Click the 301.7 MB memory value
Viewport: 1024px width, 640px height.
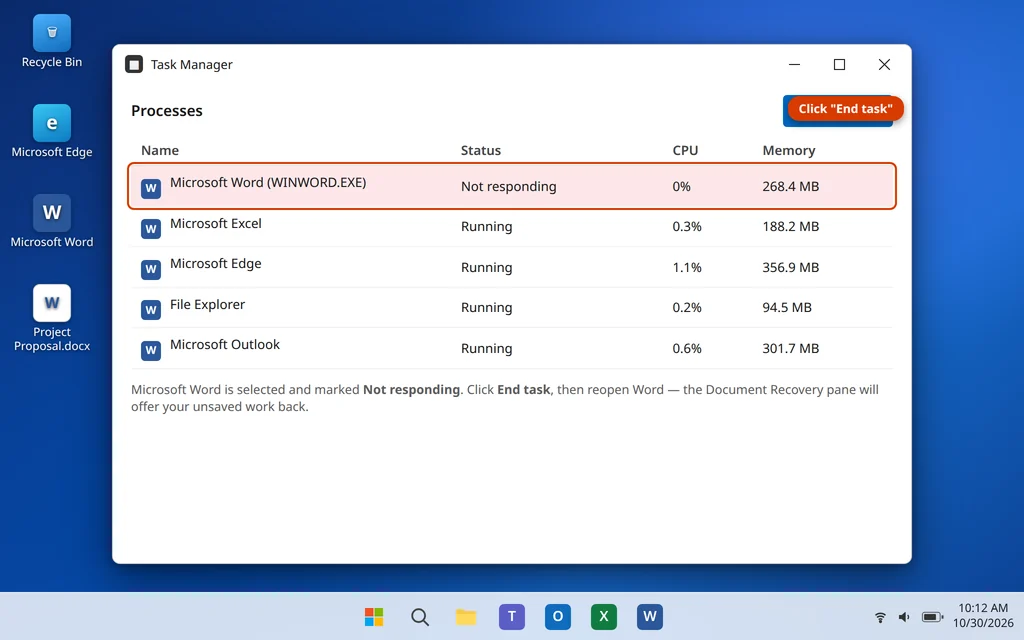coord(790,349)
